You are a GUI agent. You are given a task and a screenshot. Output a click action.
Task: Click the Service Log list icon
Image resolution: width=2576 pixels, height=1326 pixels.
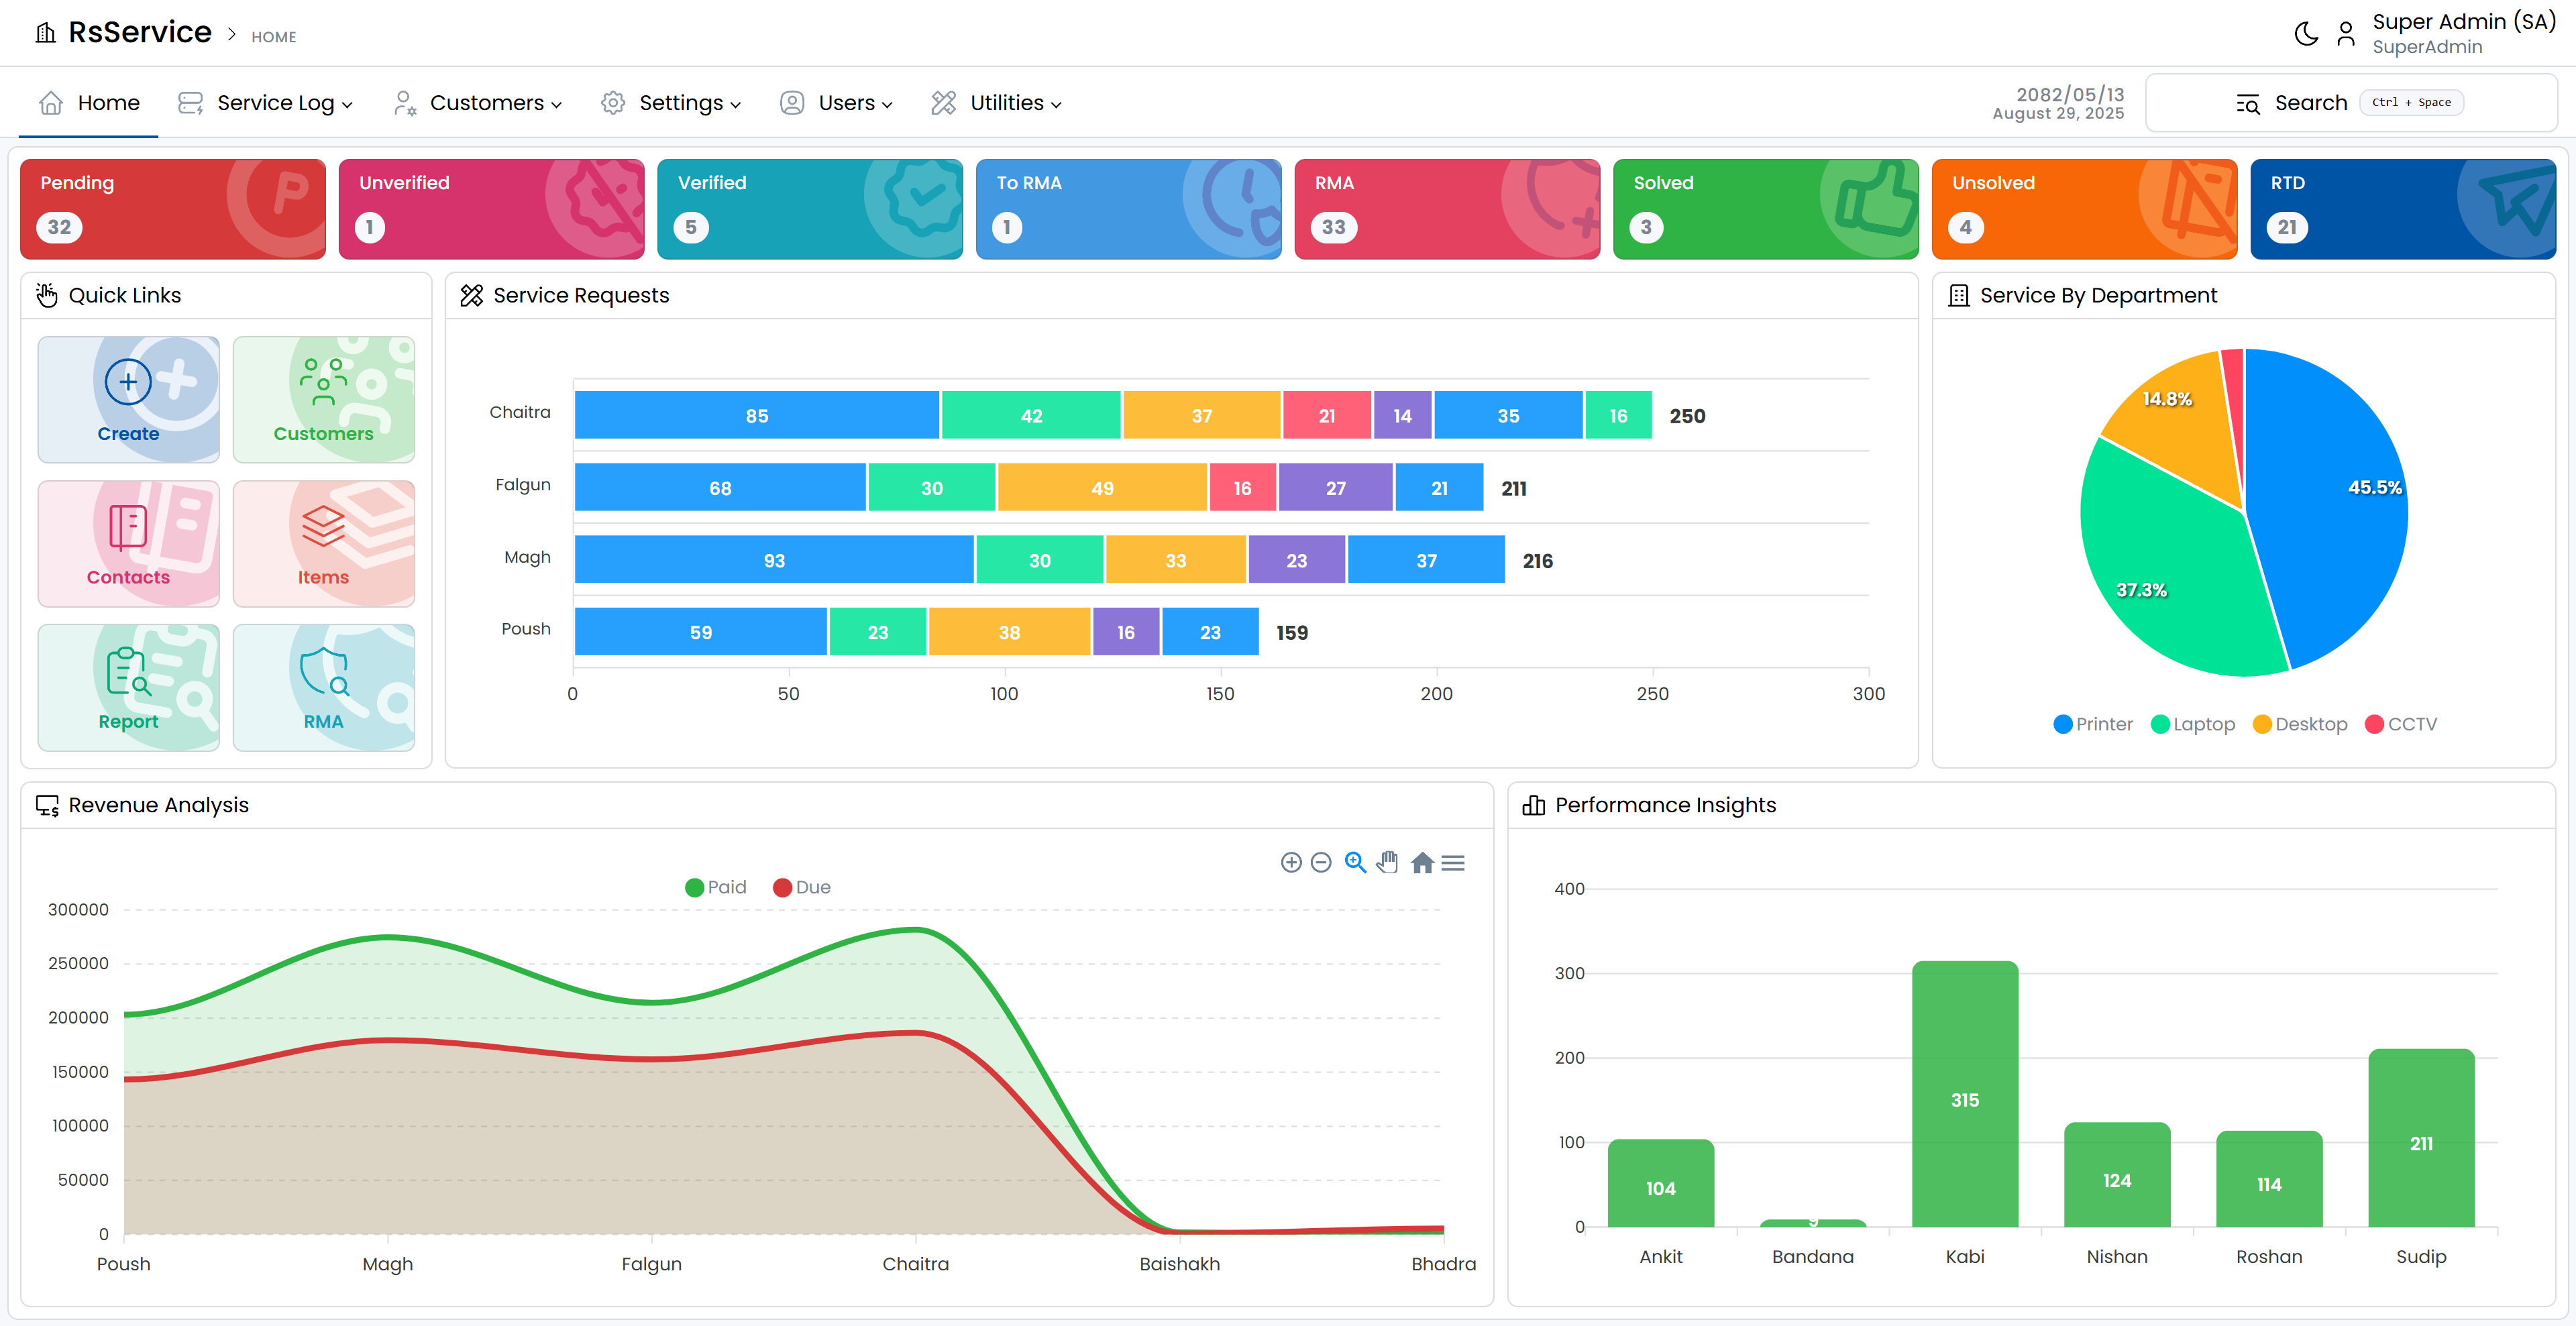[x=190, y=103]
